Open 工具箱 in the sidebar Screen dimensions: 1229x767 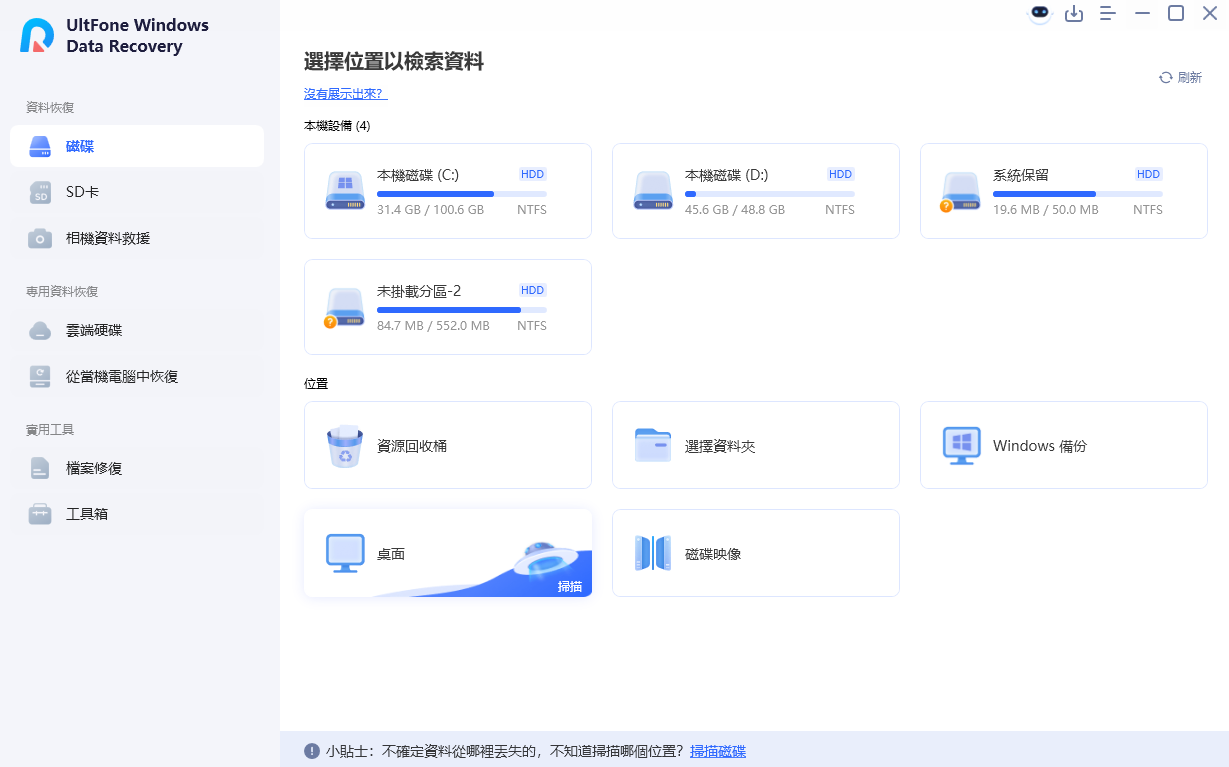coord(137,514)
